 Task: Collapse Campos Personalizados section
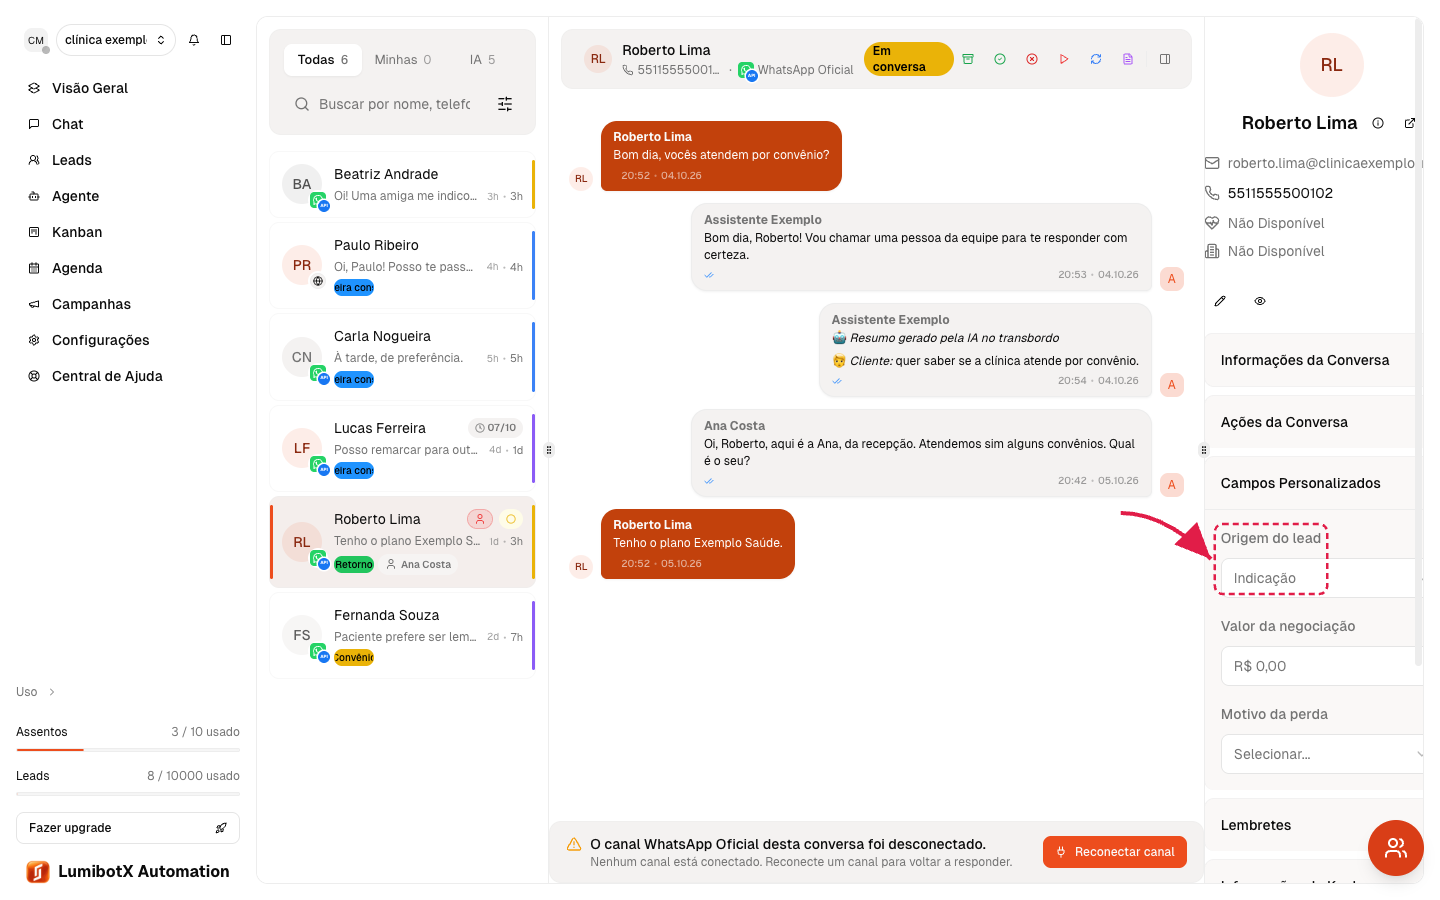(x=1313, y=483)
